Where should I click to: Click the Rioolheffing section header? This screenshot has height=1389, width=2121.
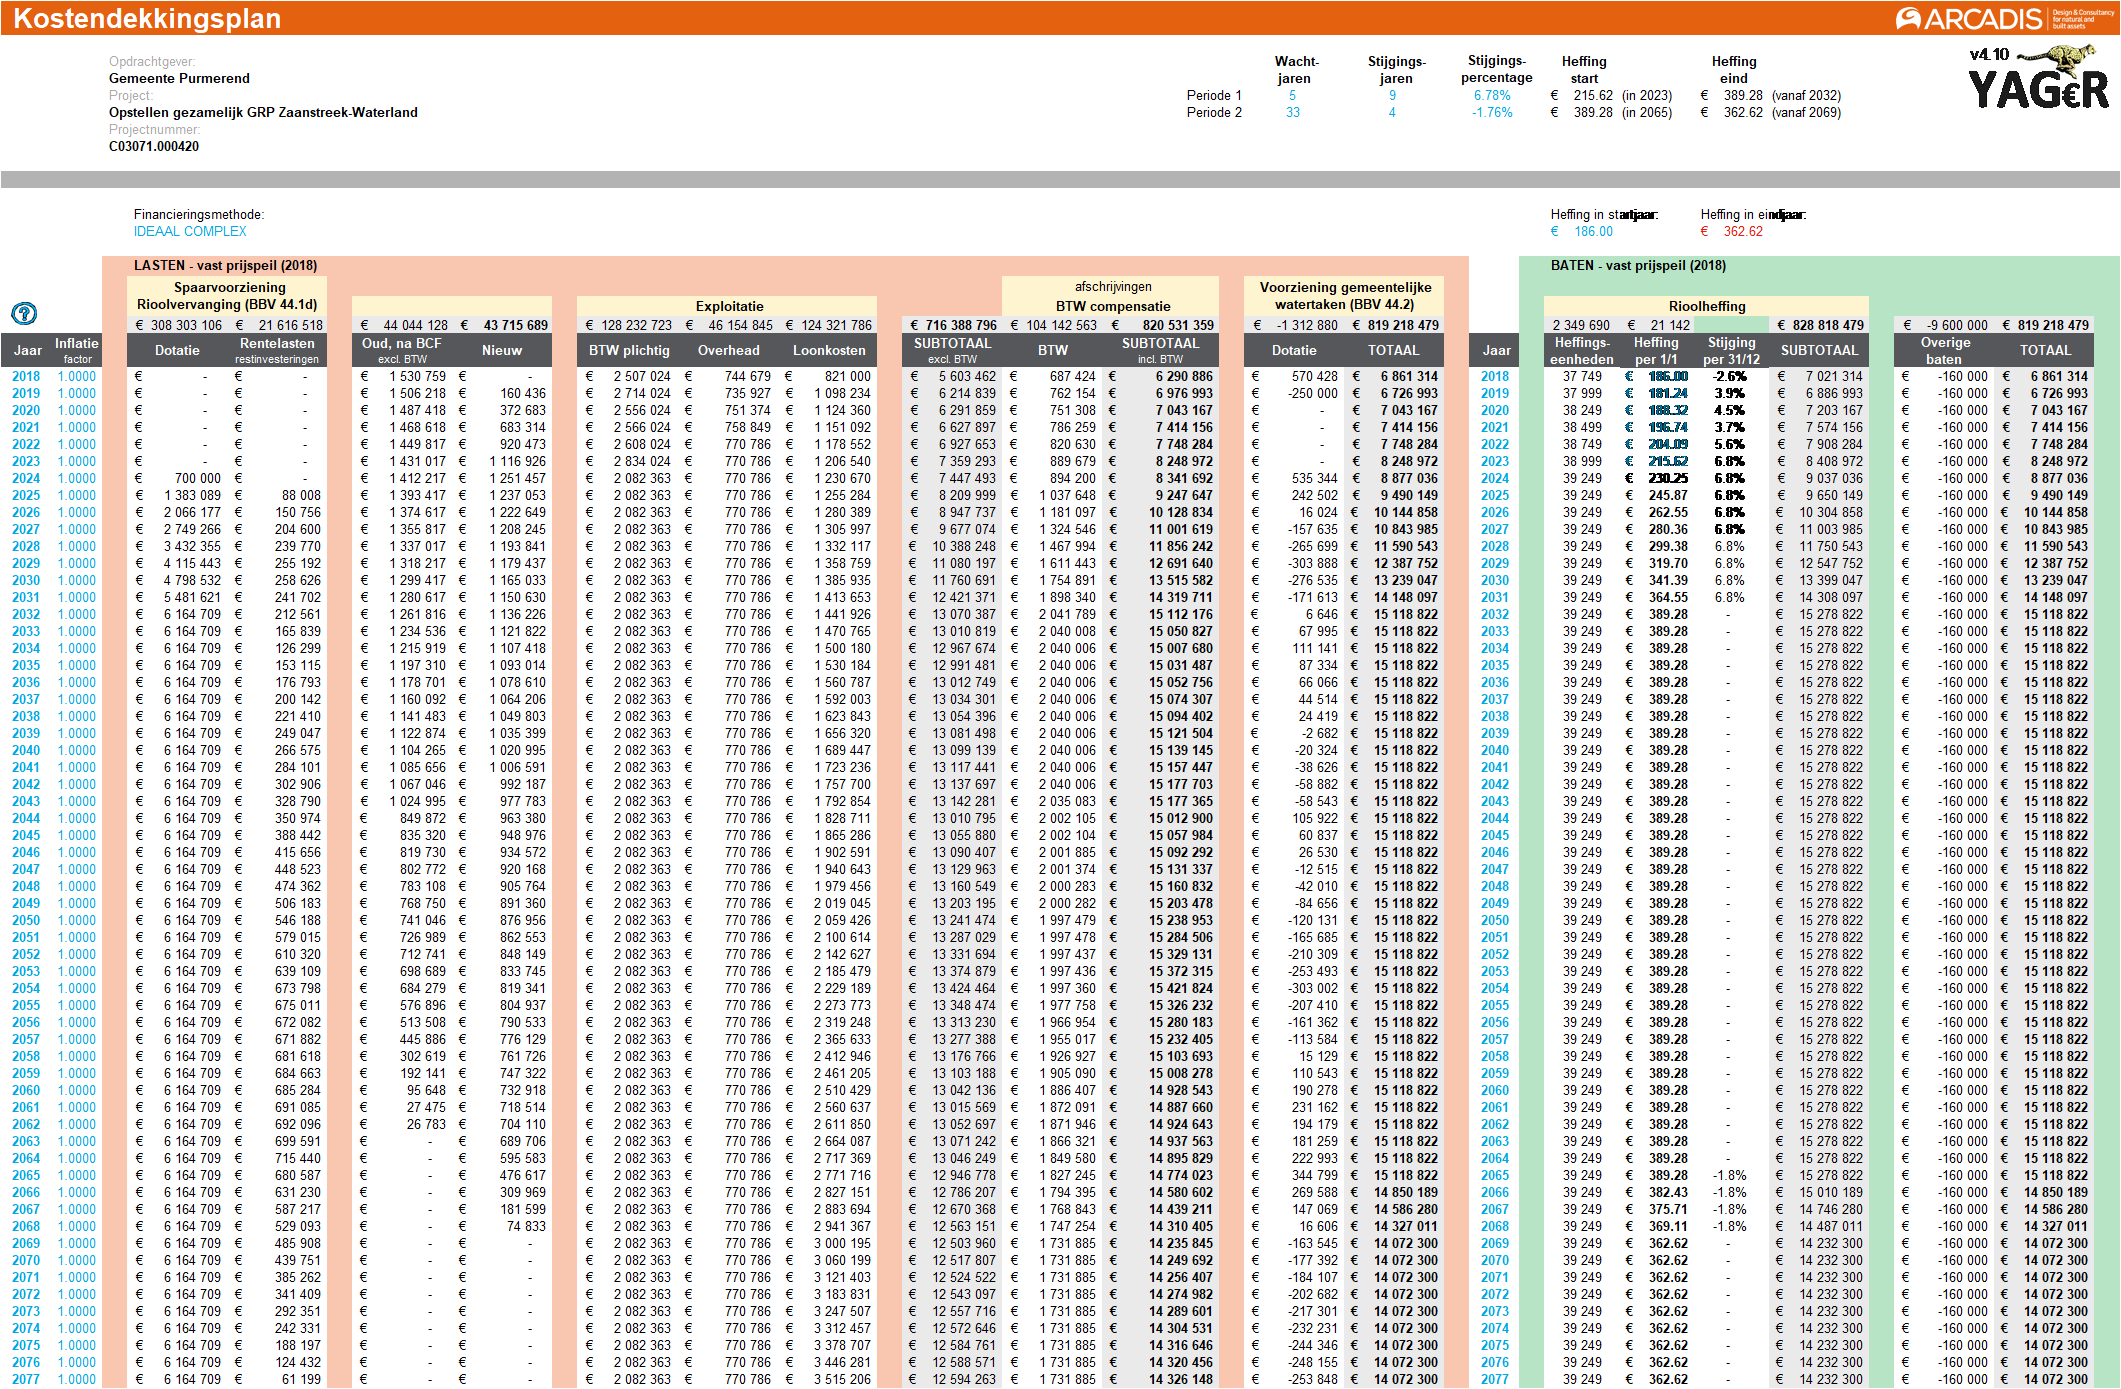pos(1706,306)
